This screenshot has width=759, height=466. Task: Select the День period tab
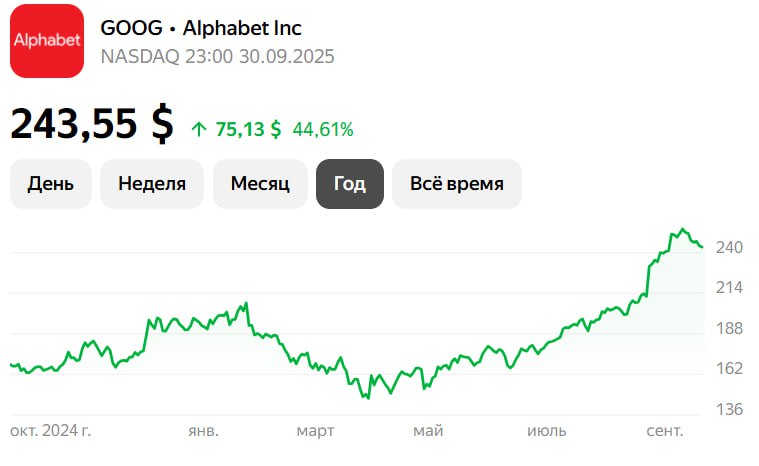click(51, 184)
